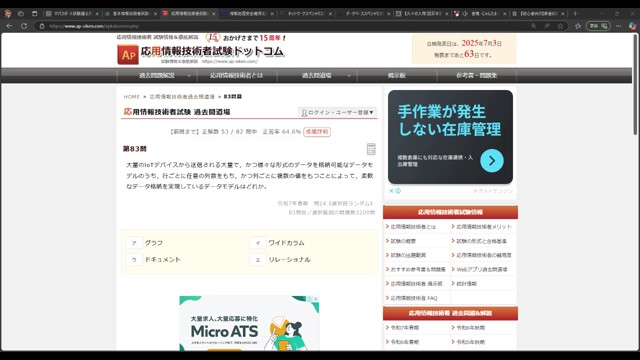Click the HOME breadcrumb link
Image resolution: width=640 pixels, height=360 pixels.
[131, 97]
